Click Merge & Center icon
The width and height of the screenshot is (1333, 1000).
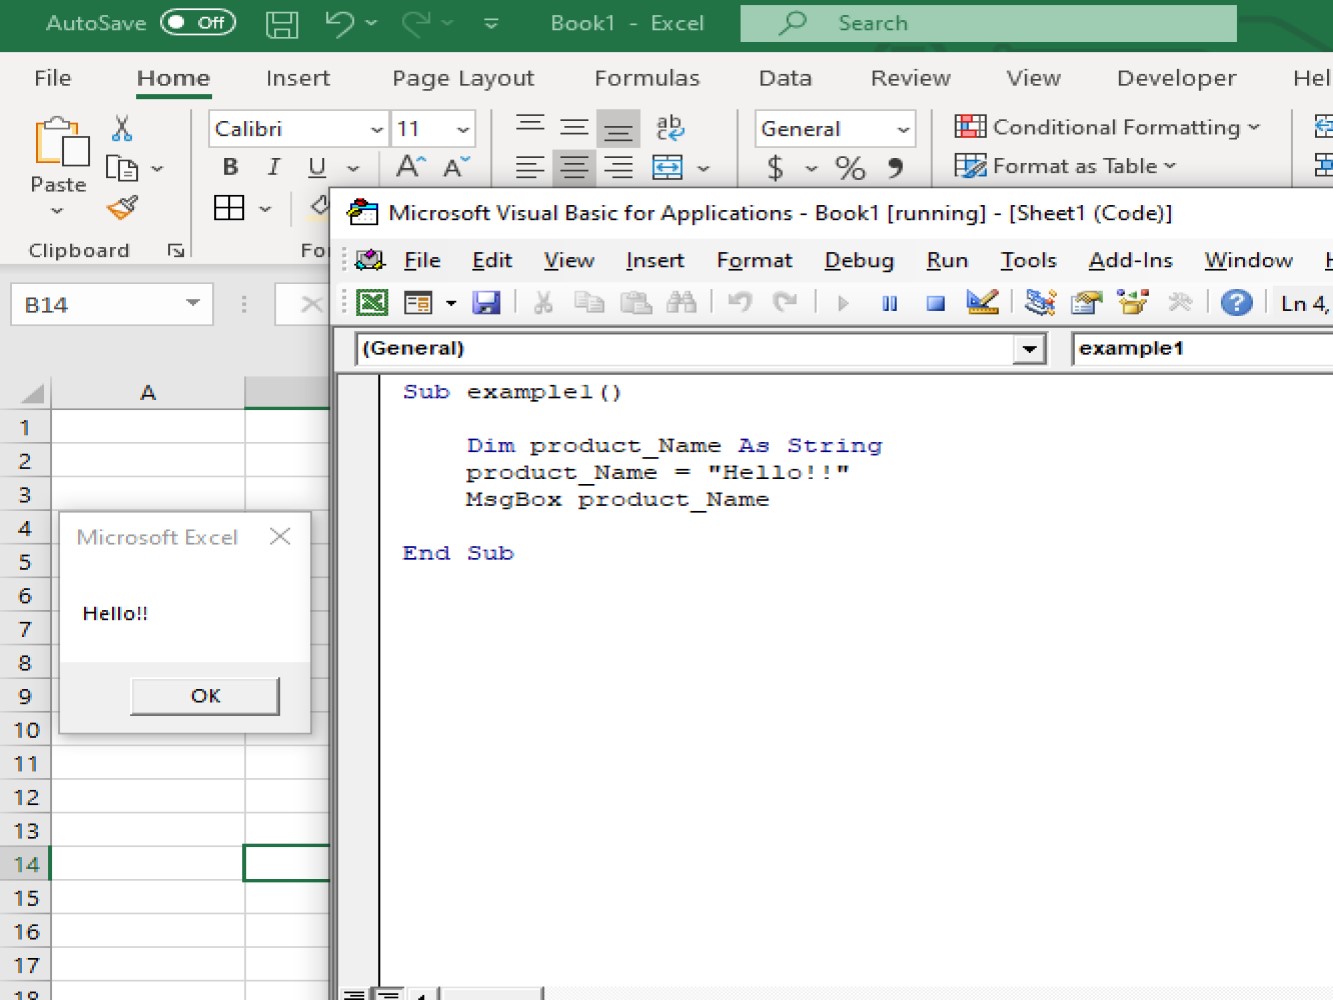click(667, 168)
